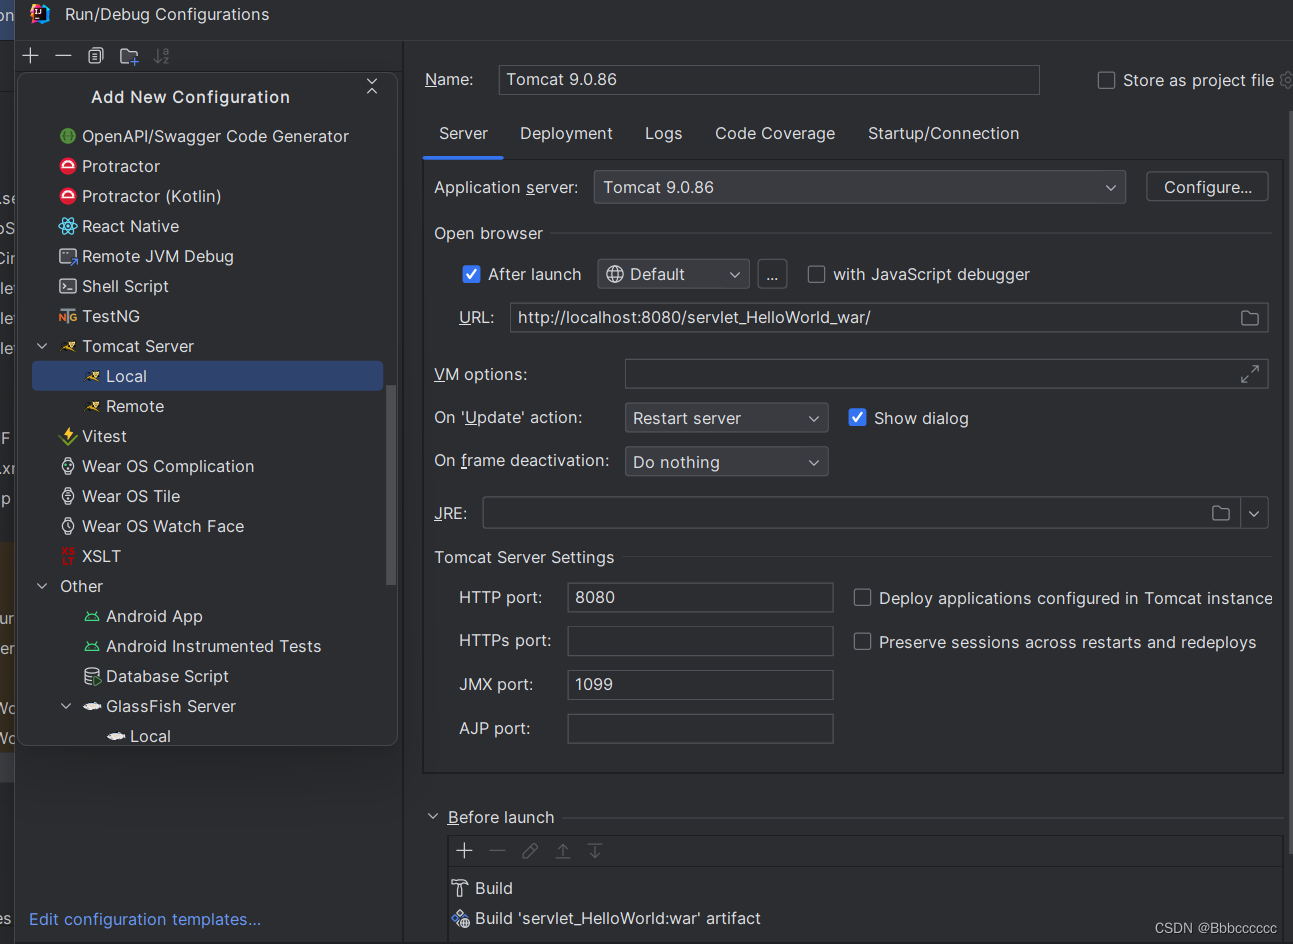Click the Name input field
The image size is (1293, 944).
click(x=769, y=80)
